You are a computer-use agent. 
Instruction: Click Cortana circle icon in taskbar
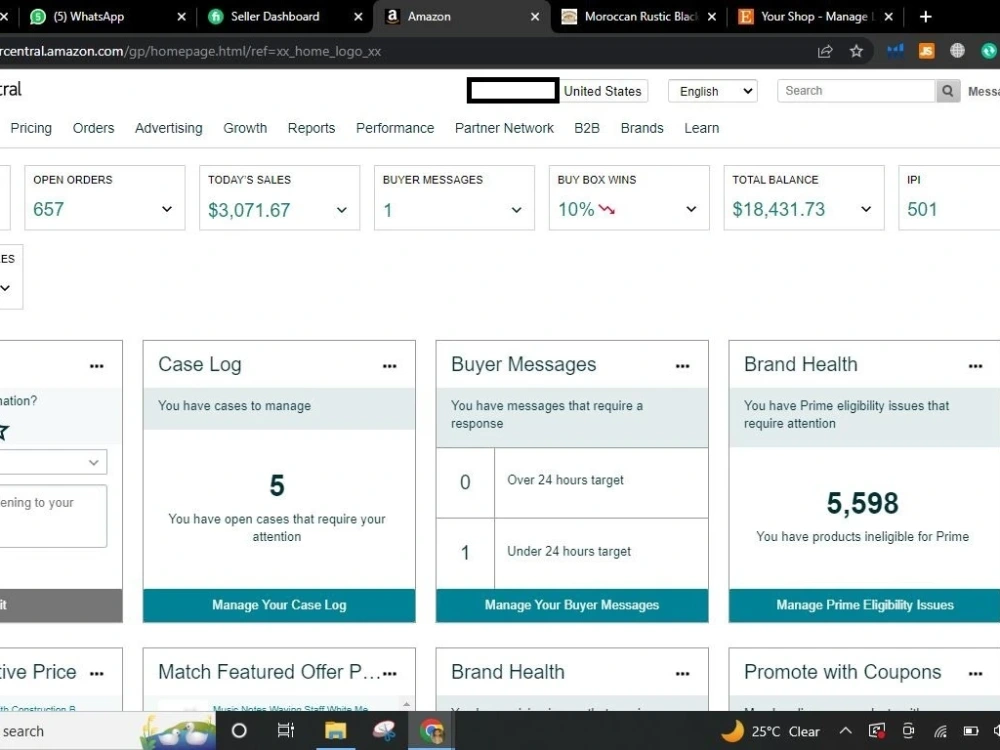click(239, 730)
